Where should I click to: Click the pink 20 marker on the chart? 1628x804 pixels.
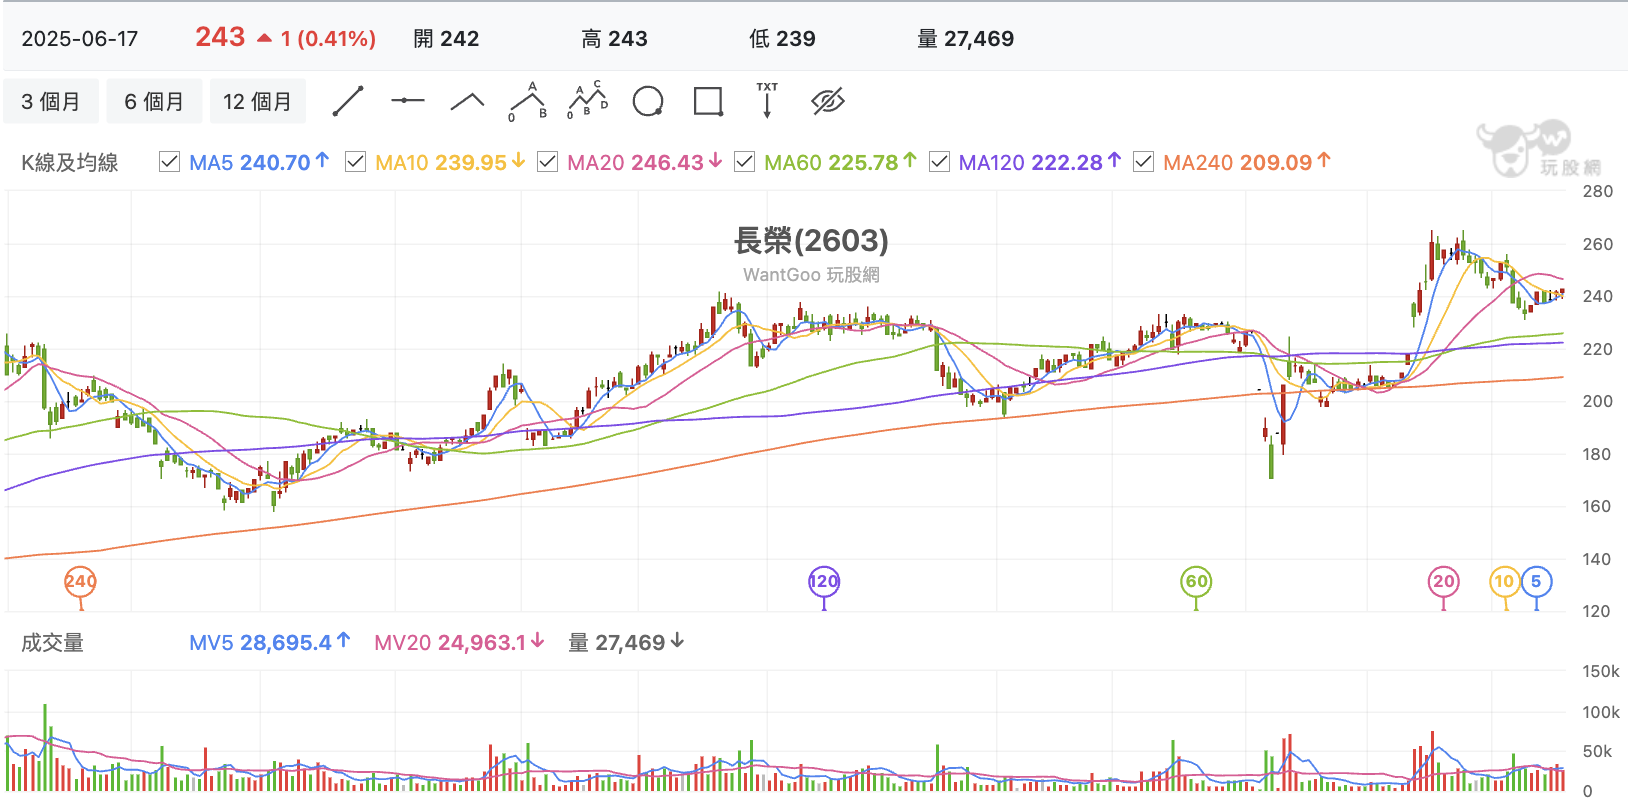pyautogui.click(x=1443, y=581)
